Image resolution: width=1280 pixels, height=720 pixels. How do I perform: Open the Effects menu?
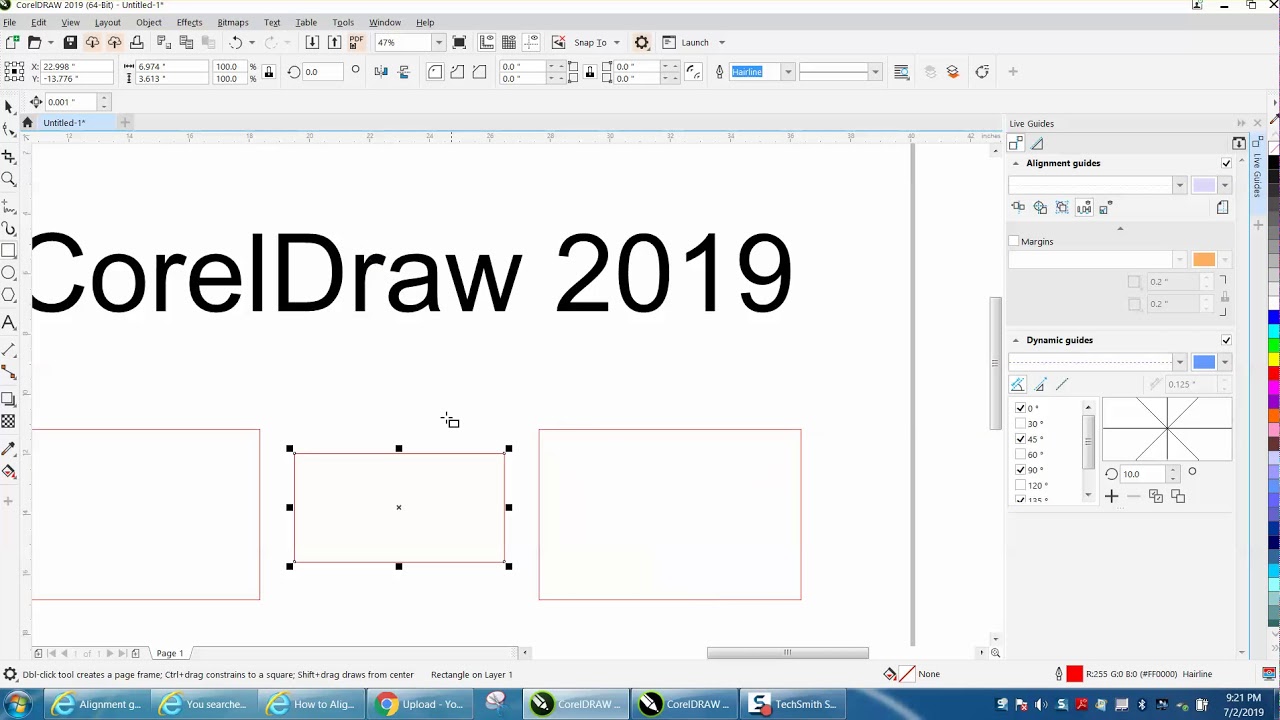pos(189,22)
